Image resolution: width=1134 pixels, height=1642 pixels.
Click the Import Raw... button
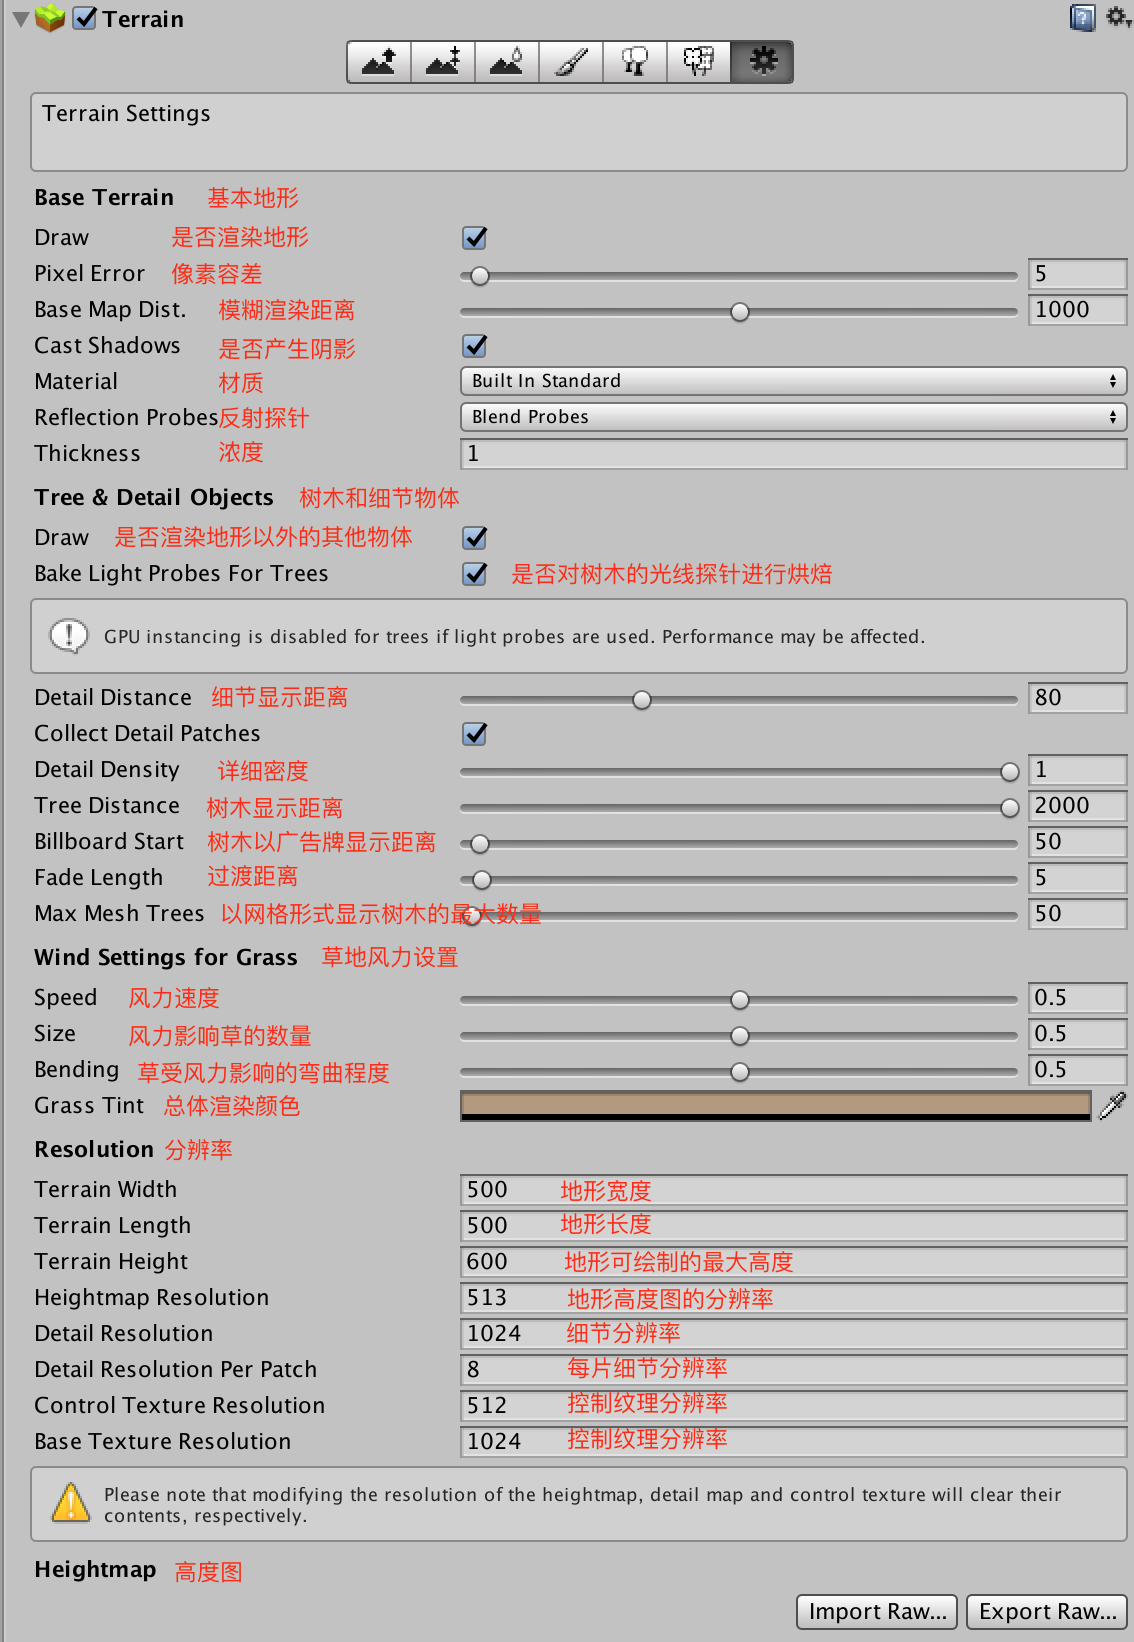pyautogui.click(x=877, y=1611)
